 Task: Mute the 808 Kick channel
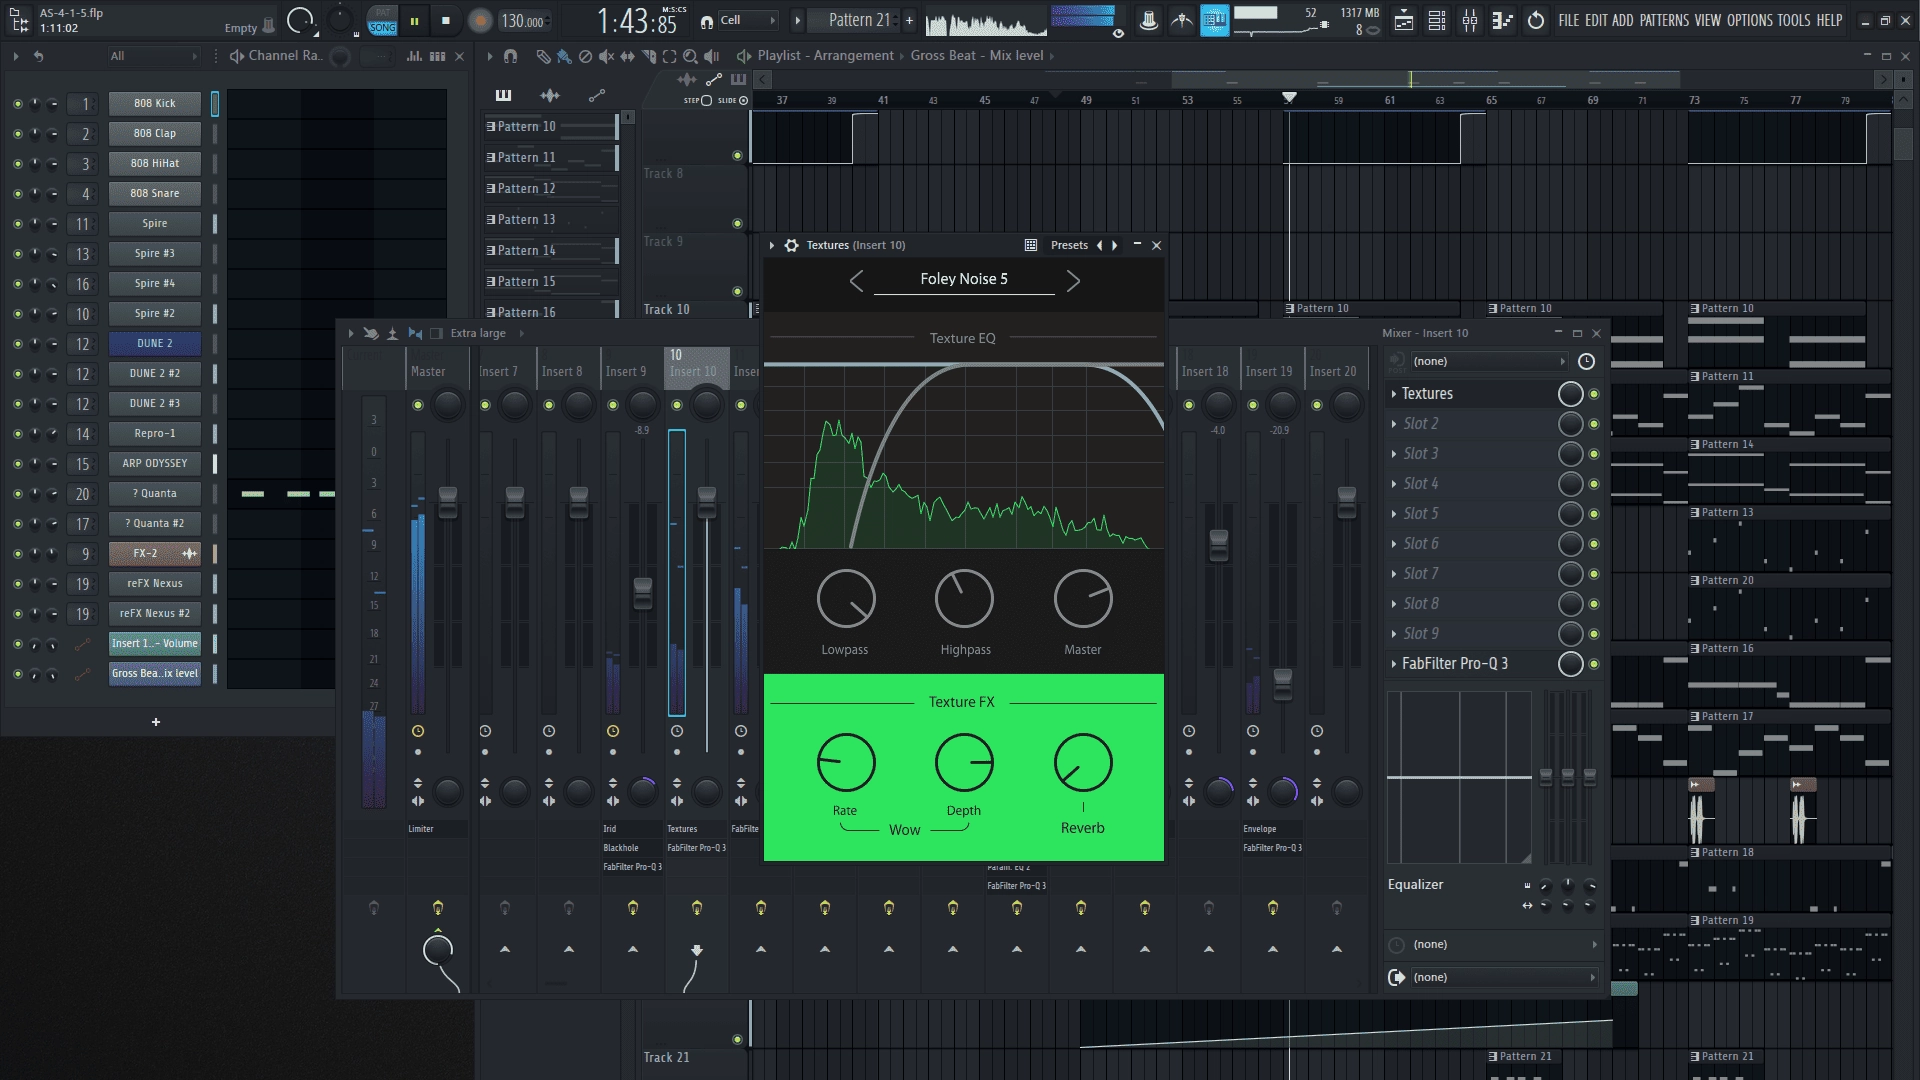(x=17, y=103)
